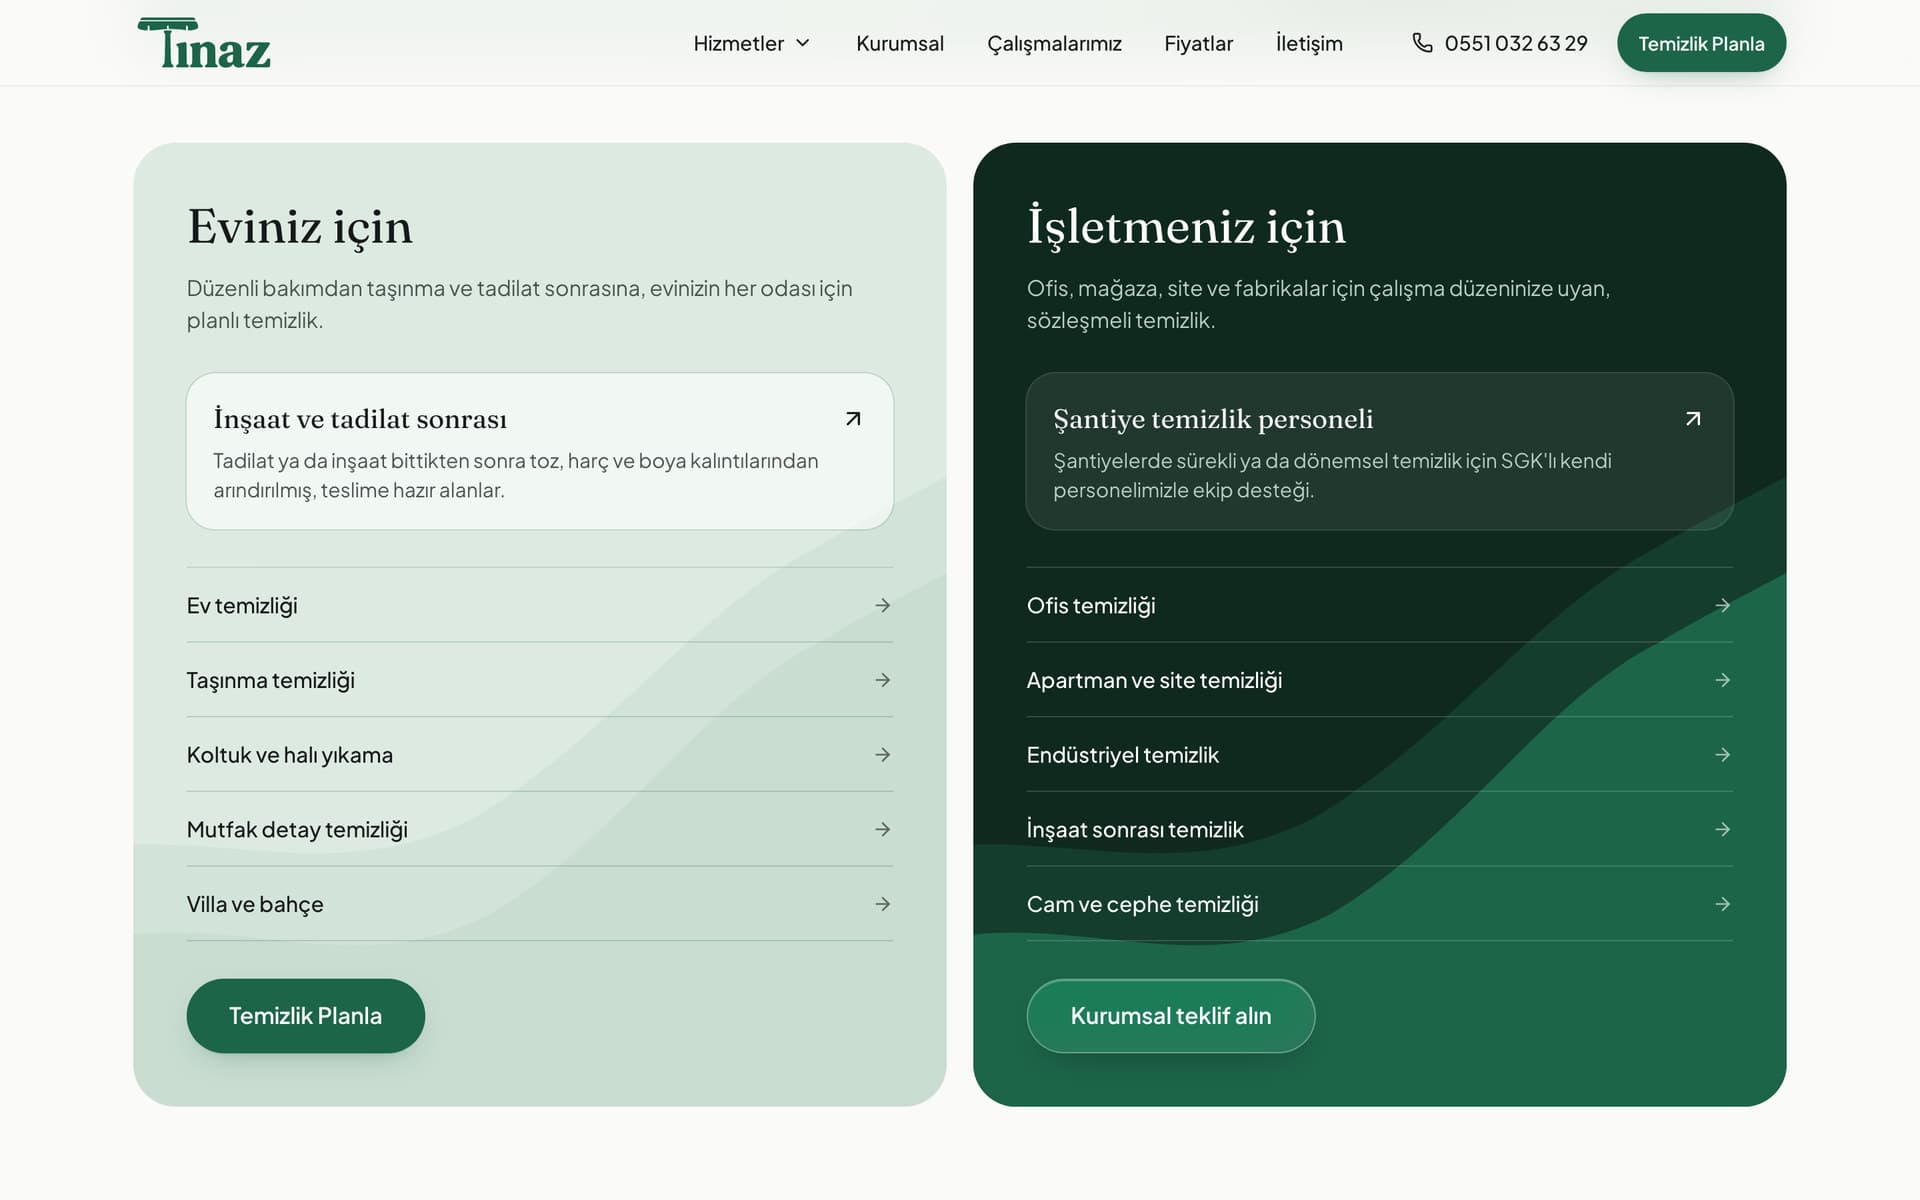Click the arrow next to Taşınma temizliği

tap(882, 680)
